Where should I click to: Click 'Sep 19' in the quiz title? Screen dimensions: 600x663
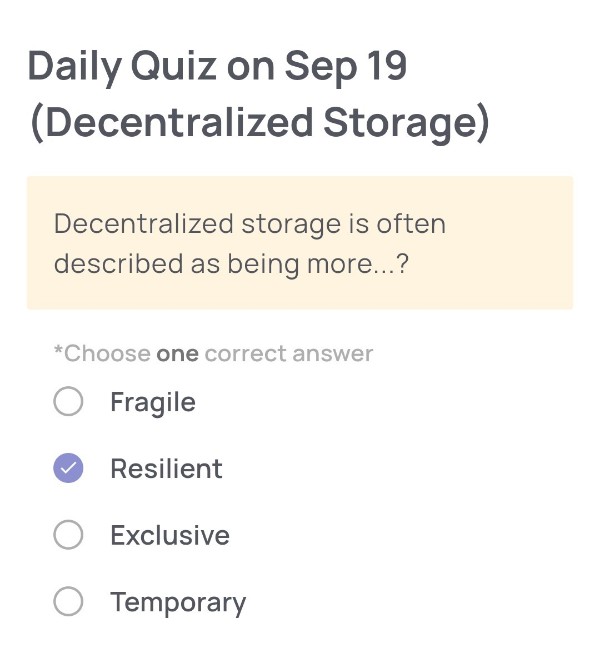point(345,67)
